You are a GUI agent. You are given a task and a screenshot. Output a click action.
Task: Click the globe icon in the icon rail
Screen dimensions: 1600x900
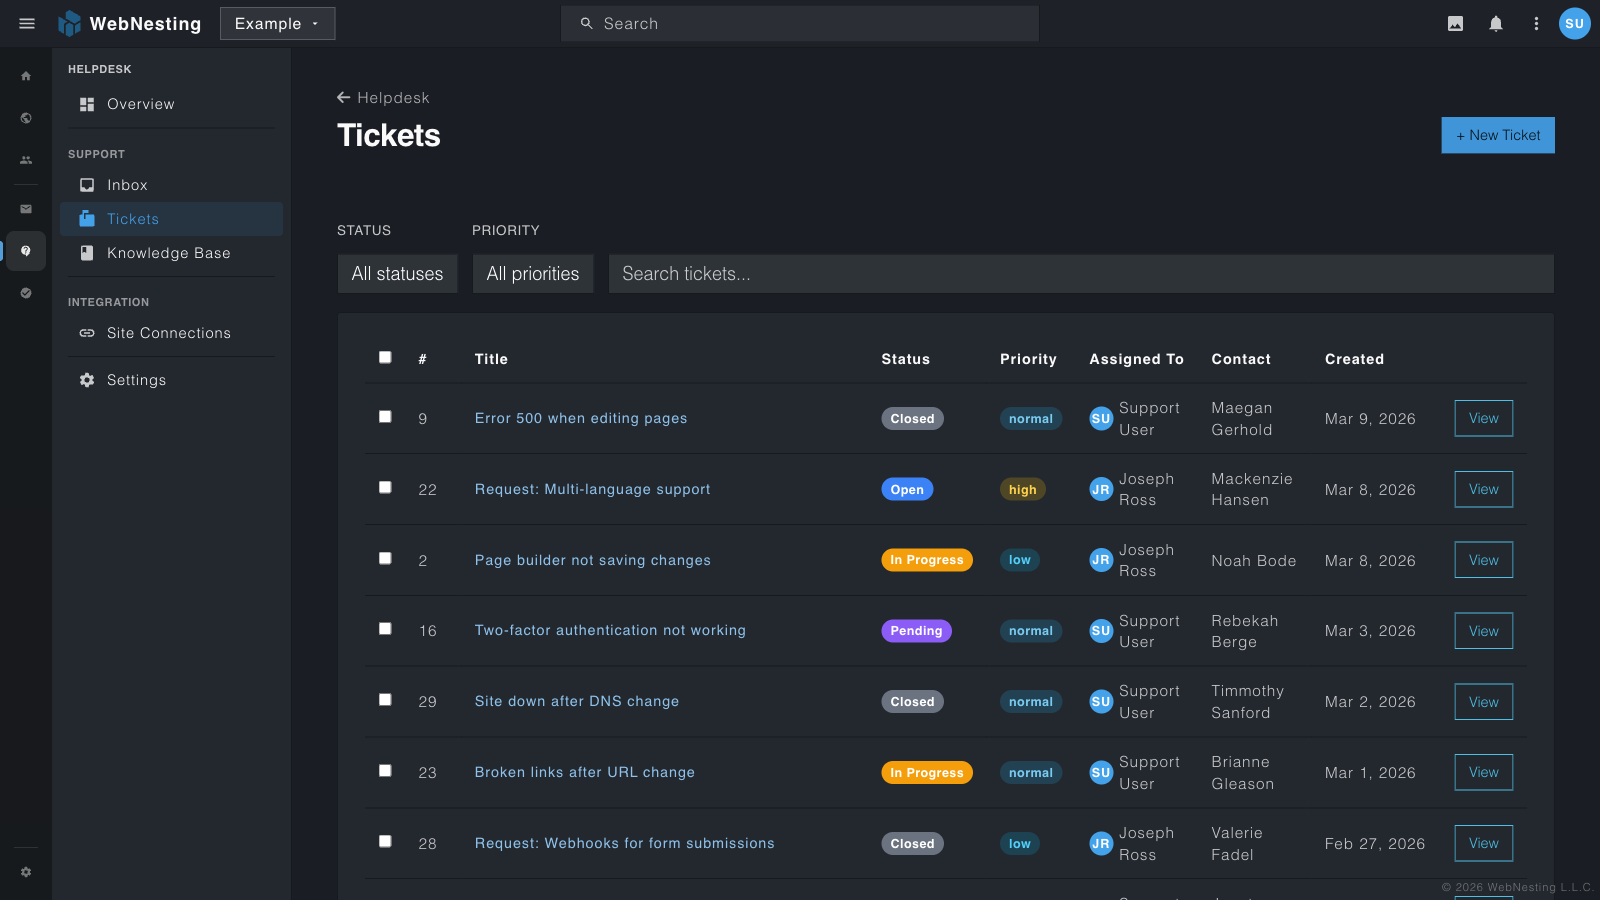pos(26,117)
